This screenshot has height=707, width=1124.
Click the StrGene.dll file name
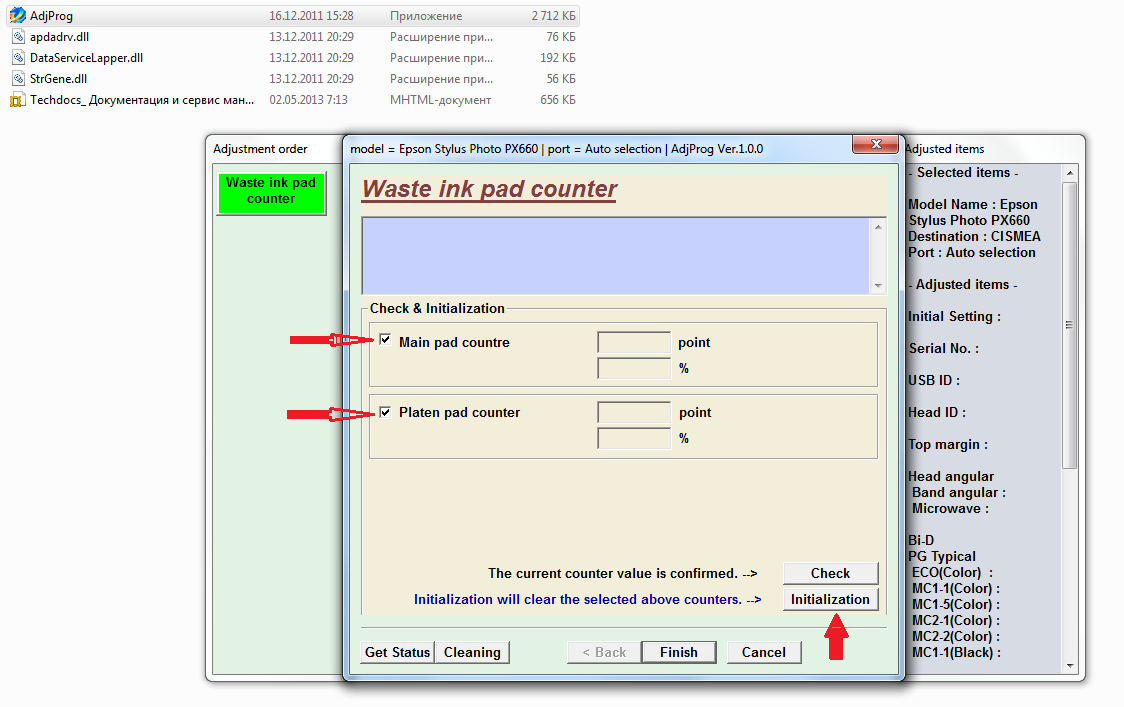(58, 78)
